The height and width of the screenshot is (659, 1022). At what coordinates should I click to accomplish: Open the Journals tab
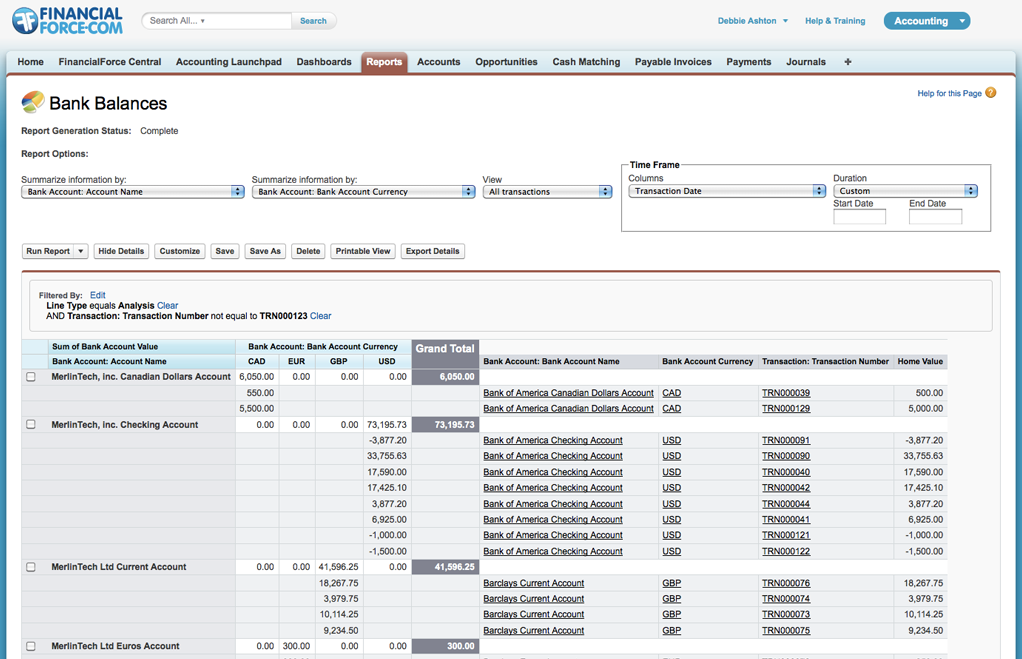(806, 62)
